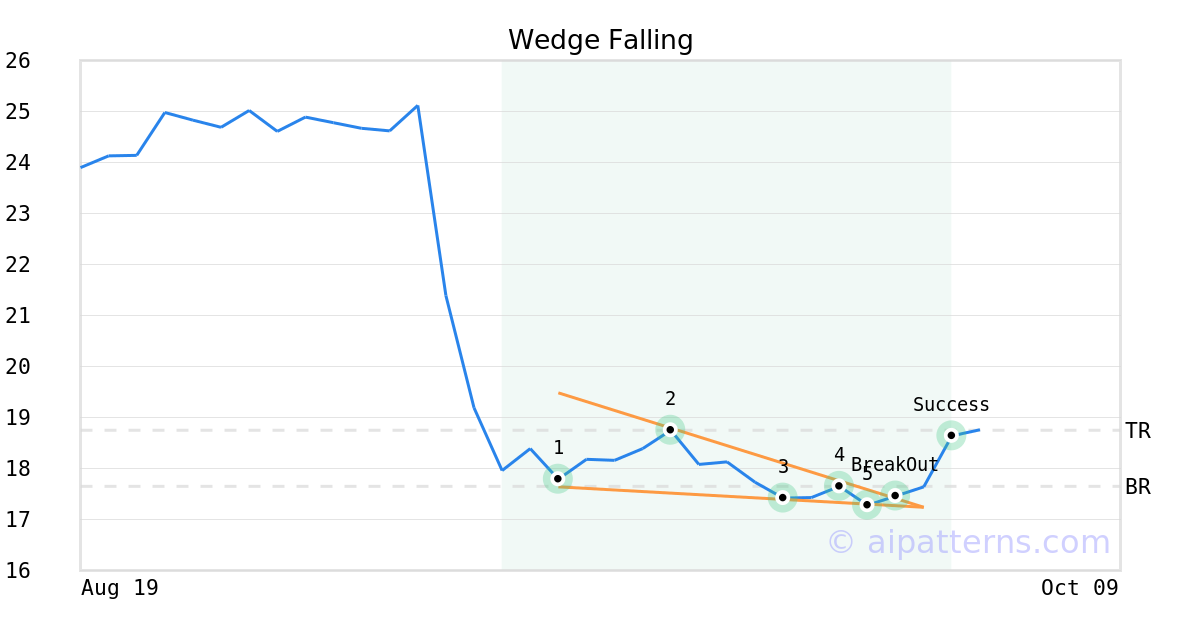Click the 26 price axis label
The image size is (1200, 630).
18,61
